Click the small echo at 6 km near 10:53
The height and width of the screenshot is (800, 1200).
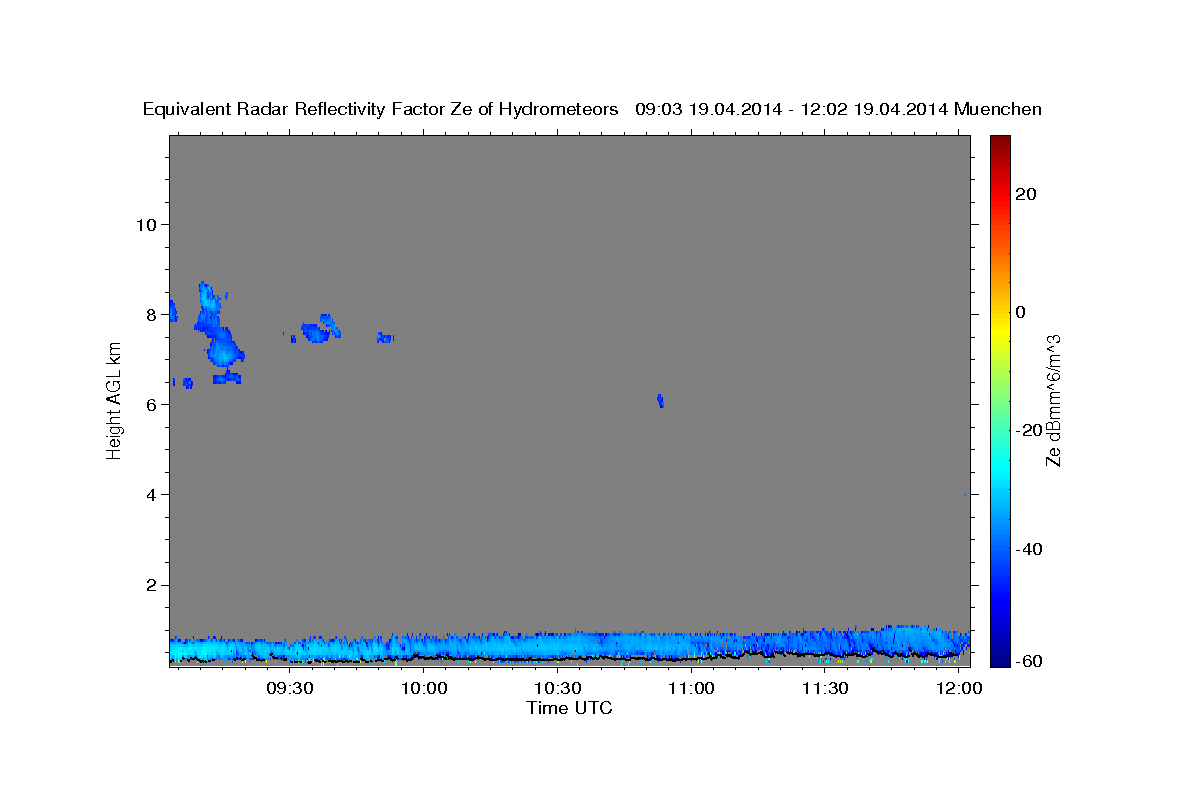(x=660, y=400)
